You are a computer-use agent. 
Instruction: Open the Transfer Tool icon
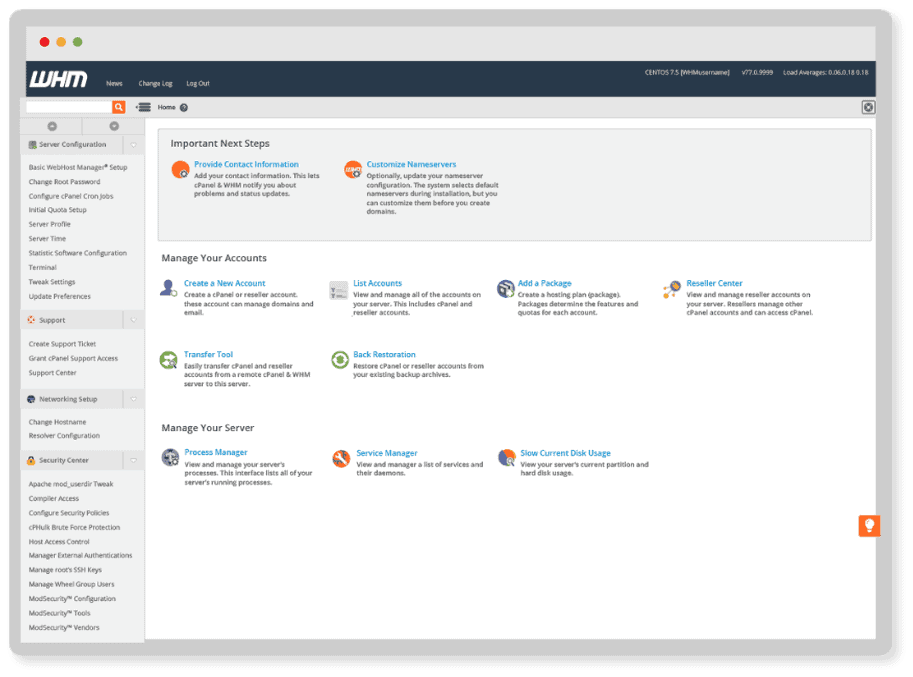click(169, 359)
